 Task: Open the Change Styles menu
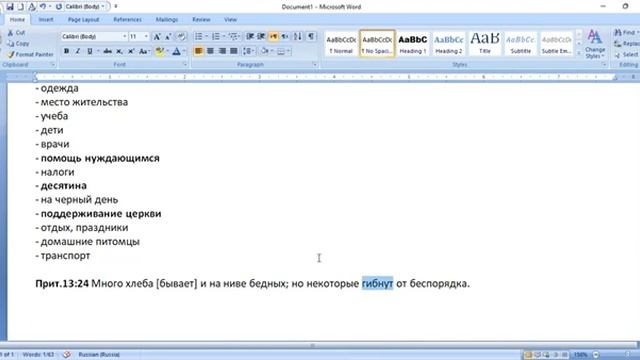click(x=595, y=44)
